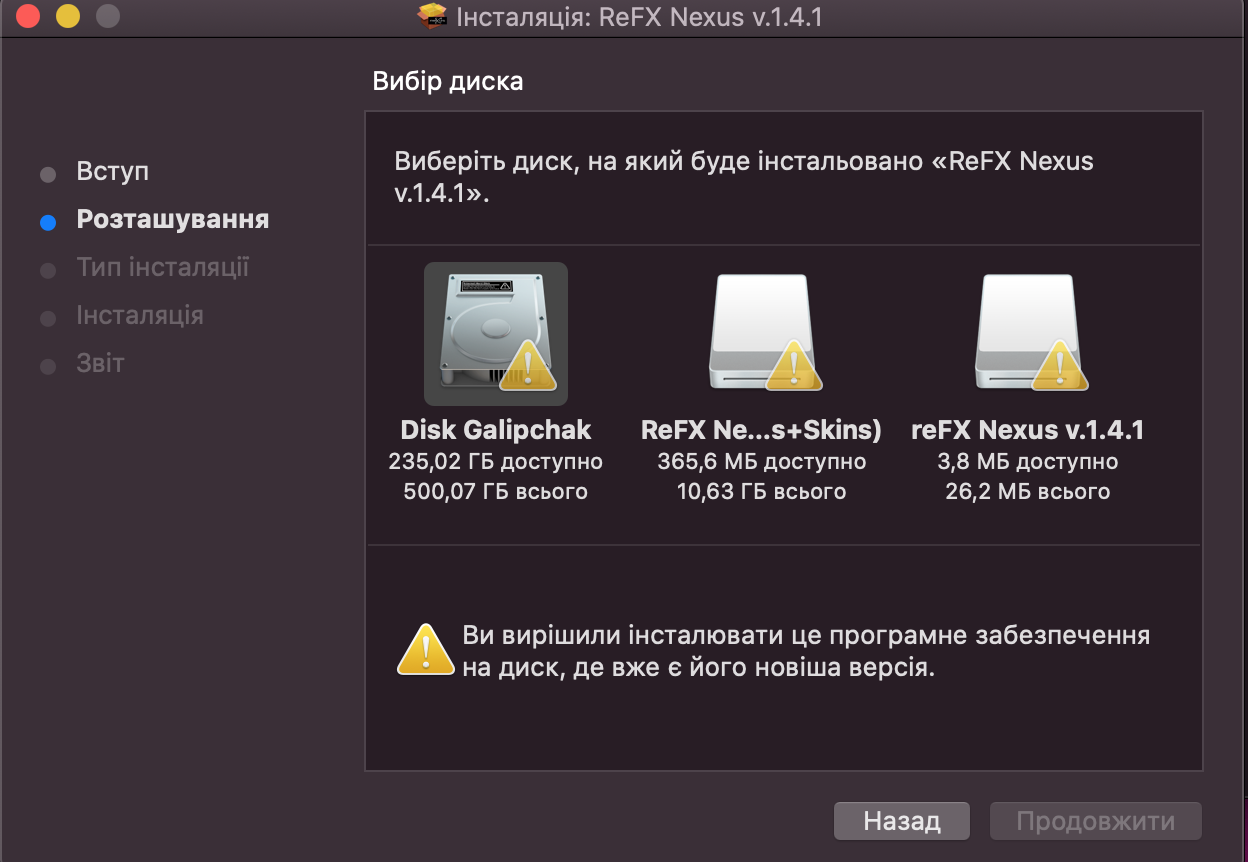Click the yellow warning triangle beside the message
Screen dimensions: 1248x862
click(426, 651)
